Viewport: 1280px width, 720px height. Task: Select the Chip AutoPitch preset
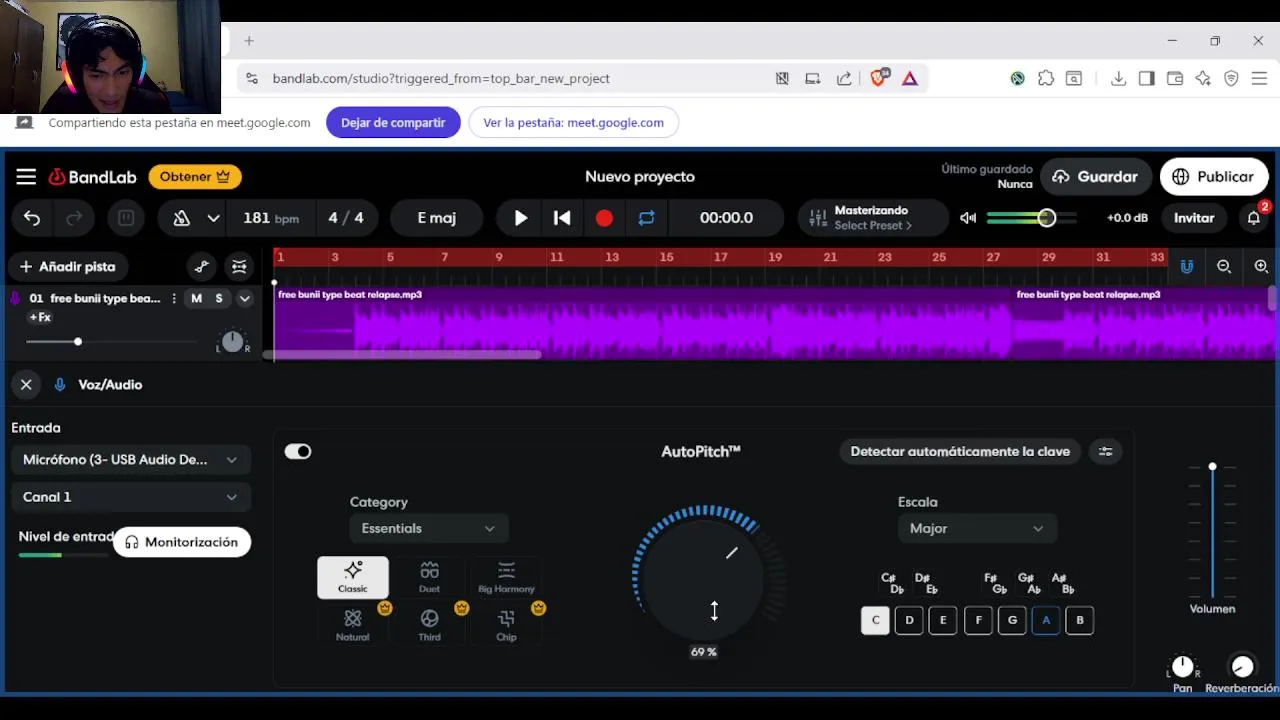click(506, 625)
